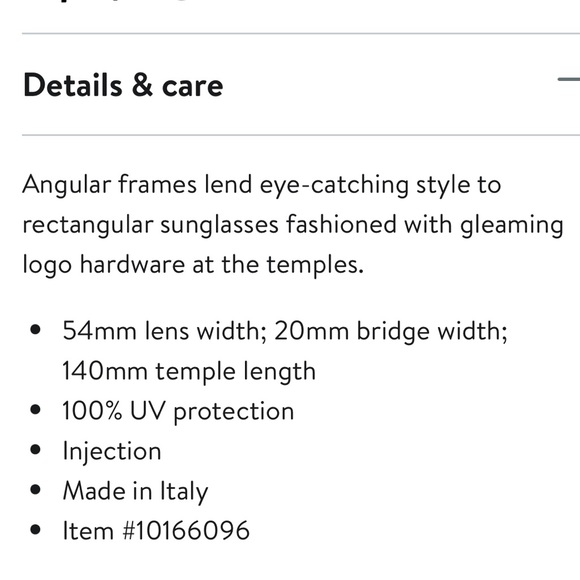Click the 100% UV protection text
The width and height of the screenshot is (580, 580).
[178, 411]
